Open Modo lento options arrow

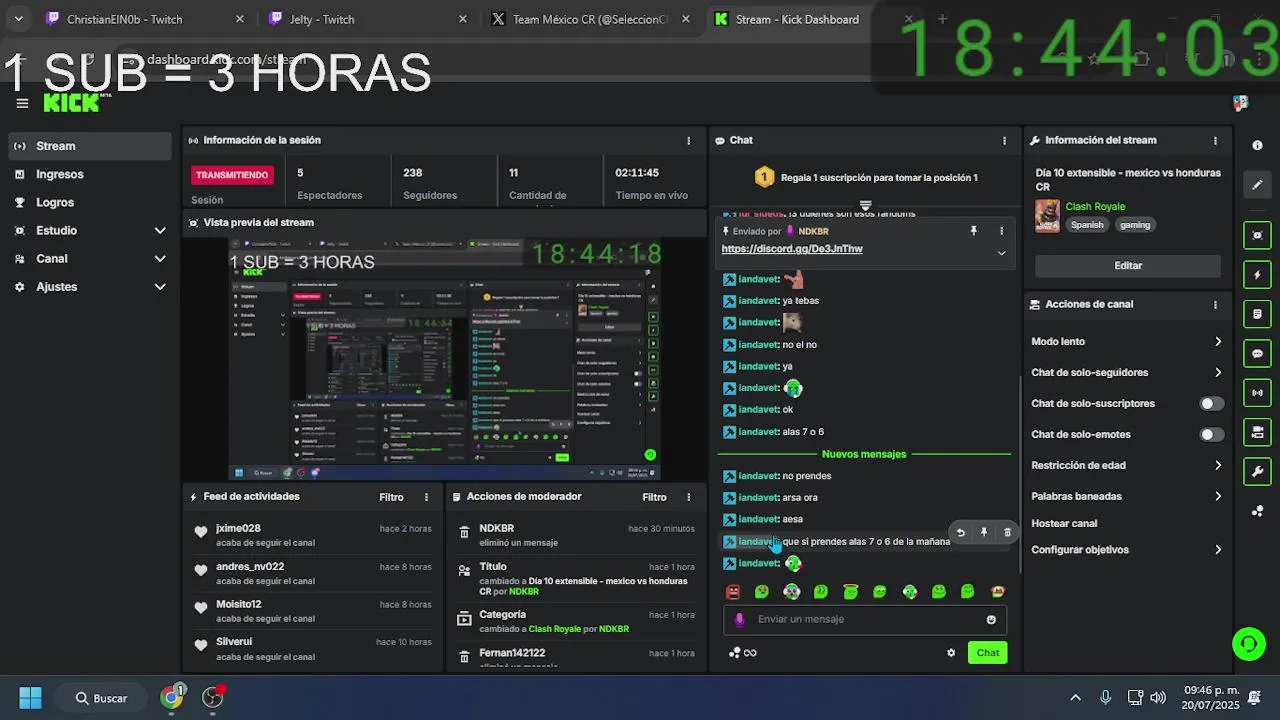tap(1217, 342)
